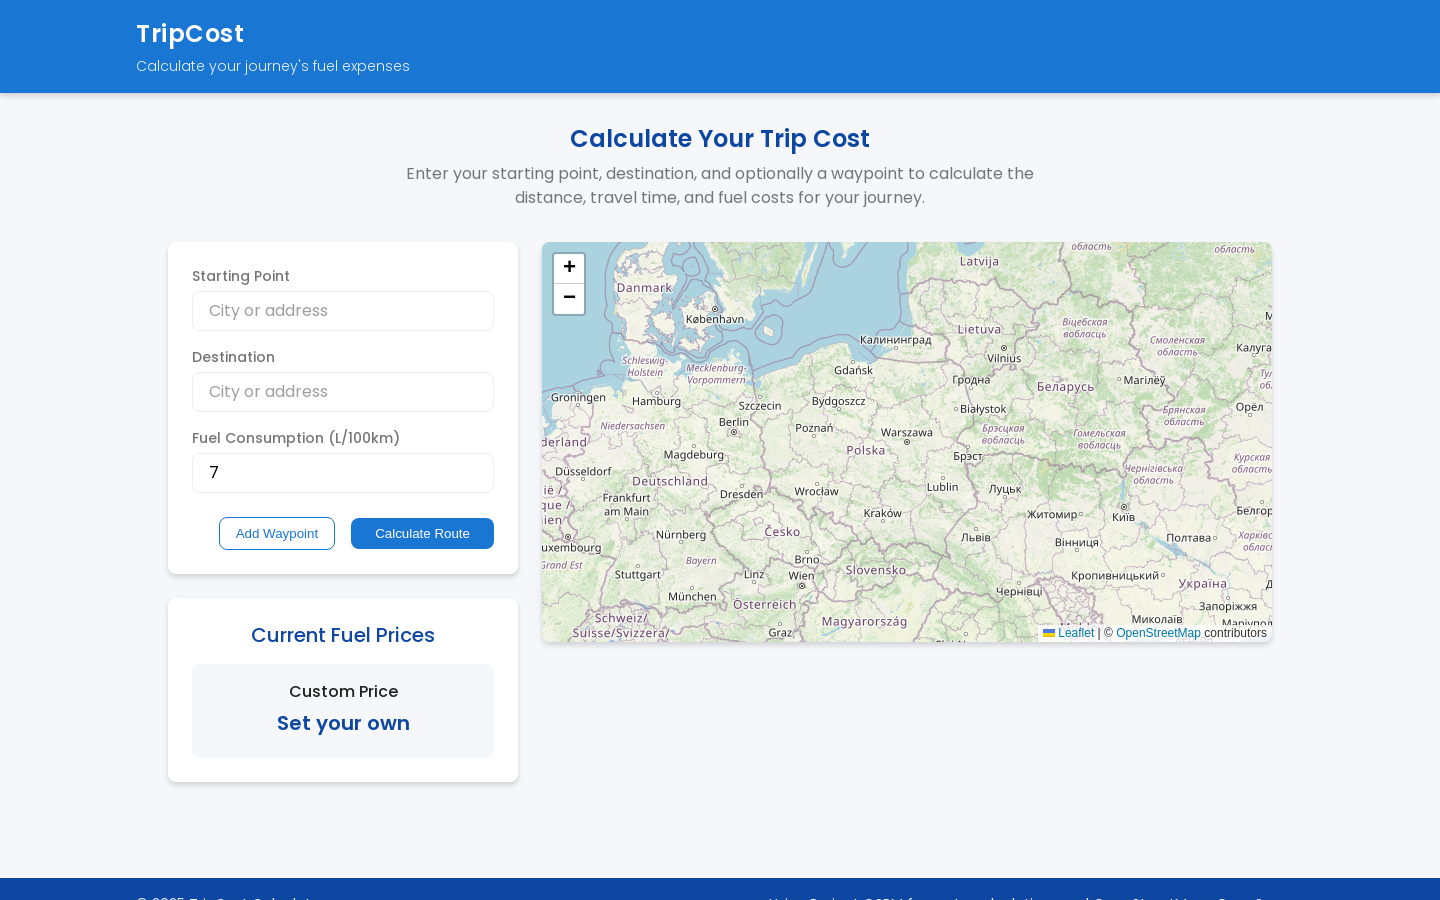Click the Dresden label on the map
The width and height of the screenshot is (1440, 900).
(x=741, y=494)
